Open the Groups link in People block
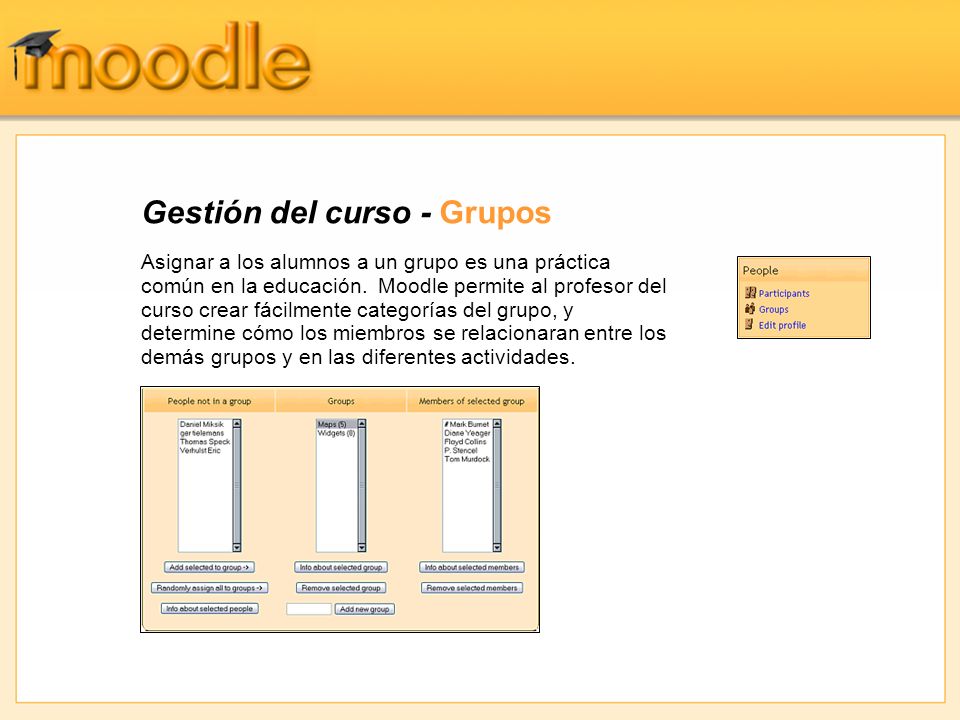 (774, 310)
